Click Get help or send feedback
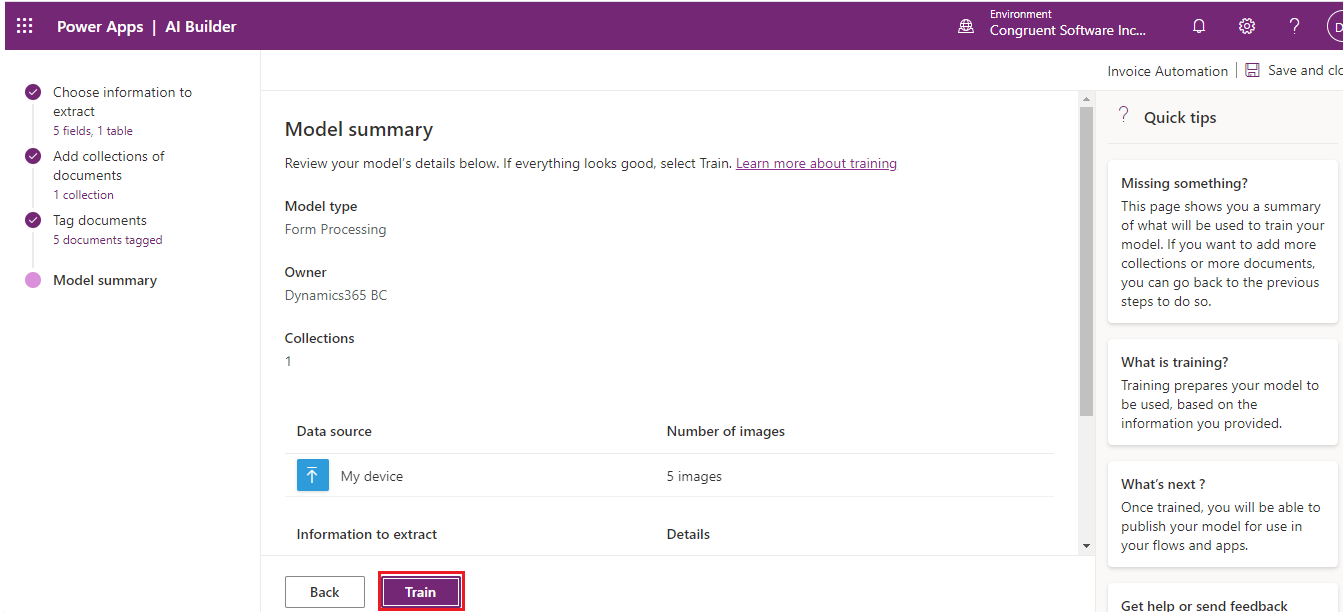Screen dimensions: 1343x612 pyautogui.click(x=1204, y=605)
